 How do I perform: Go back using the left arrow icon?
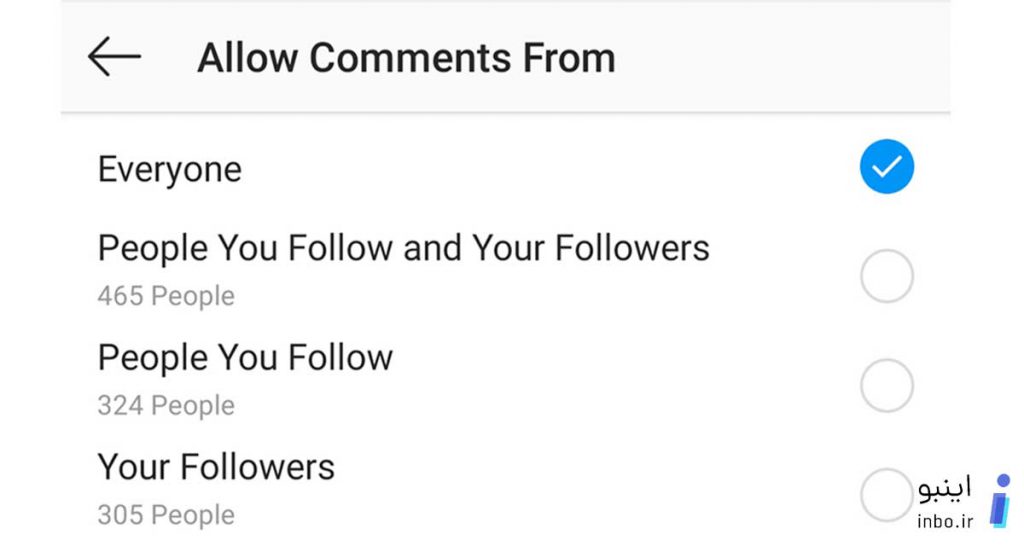114,57
